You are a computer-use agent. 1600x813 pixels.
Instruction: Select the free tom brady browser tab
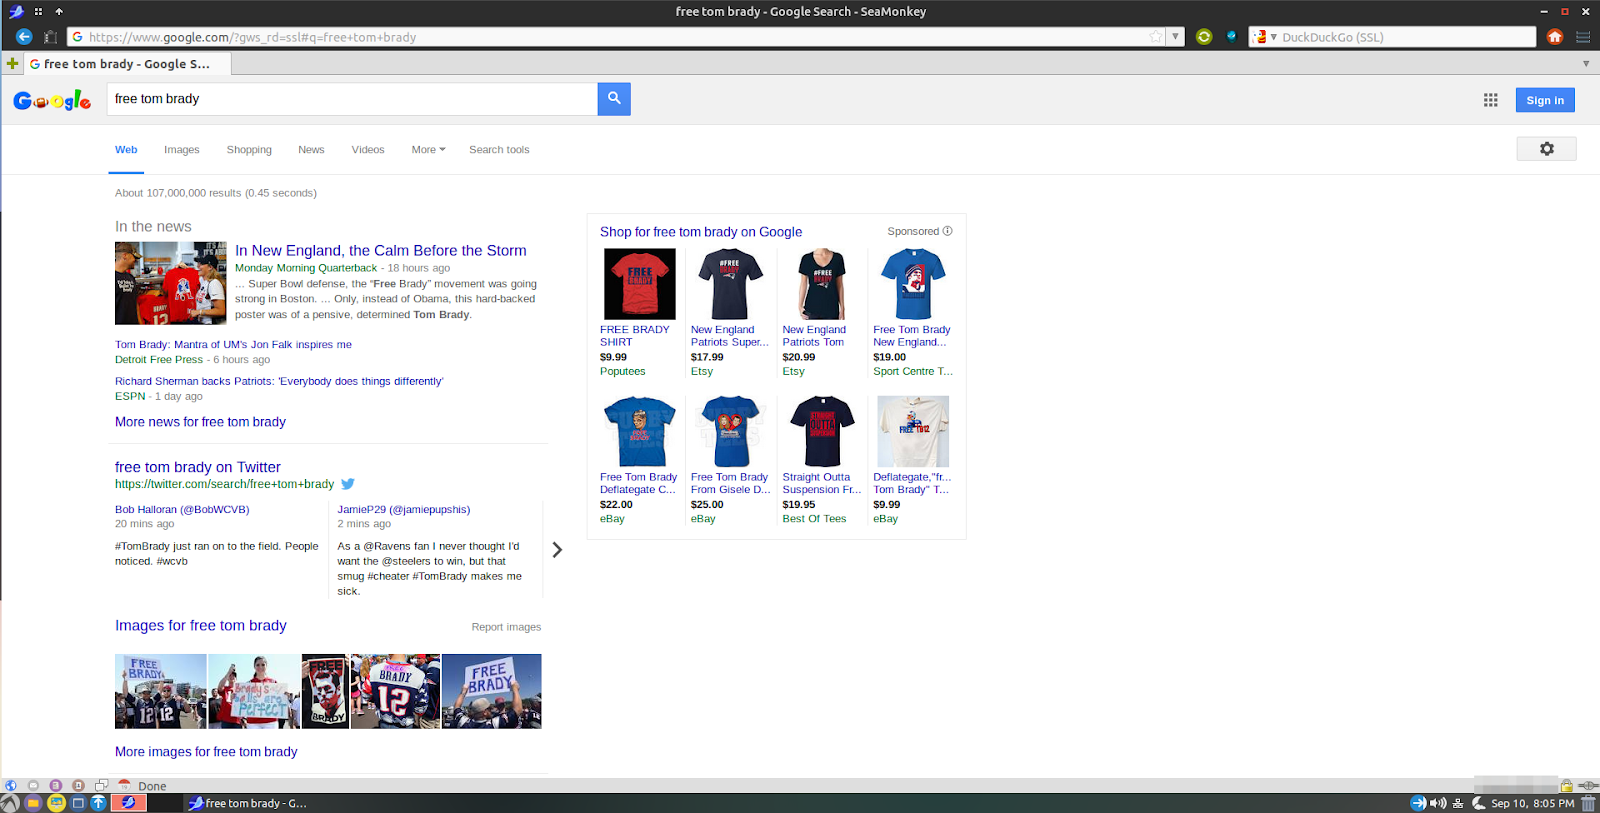click(128, 64)
